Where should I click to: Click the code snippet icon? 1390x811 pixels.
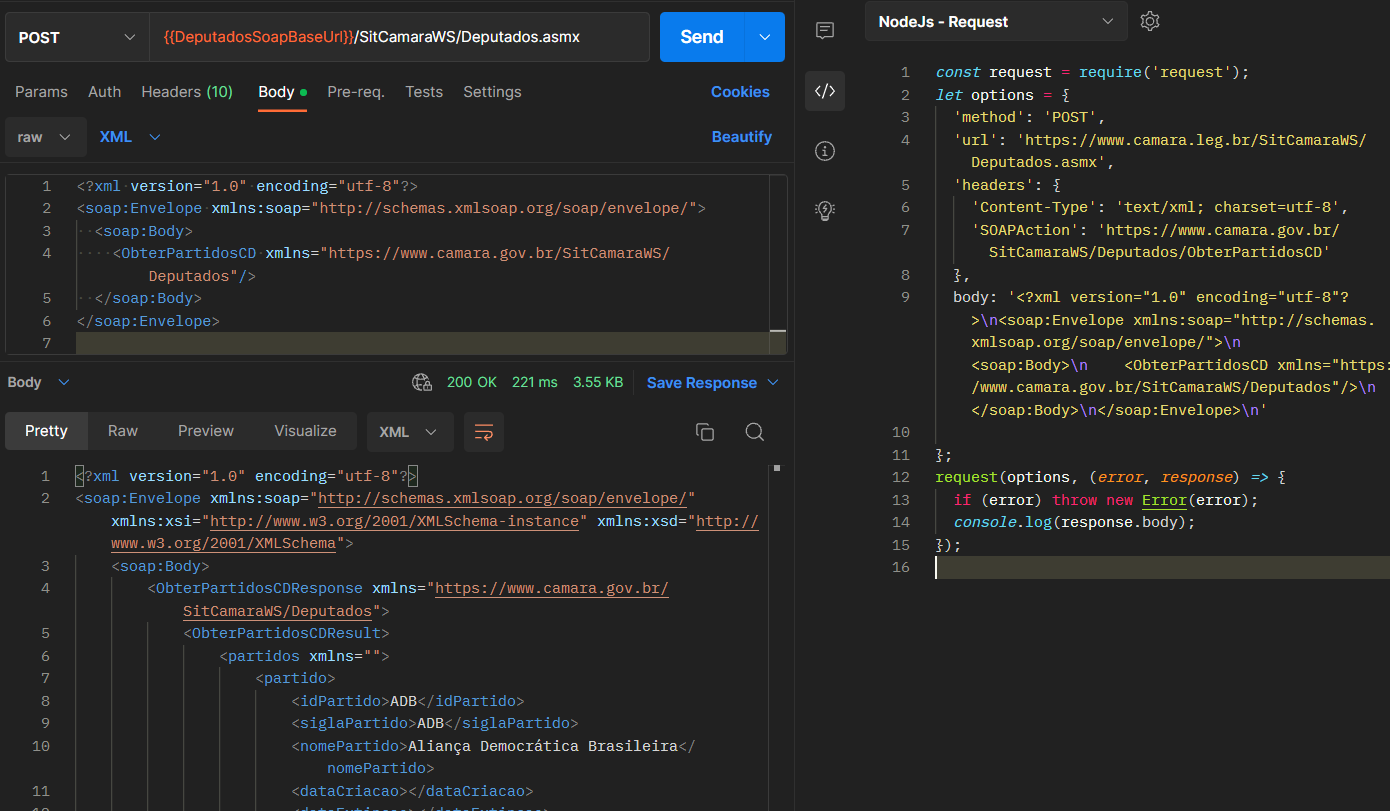click(825, 91)
